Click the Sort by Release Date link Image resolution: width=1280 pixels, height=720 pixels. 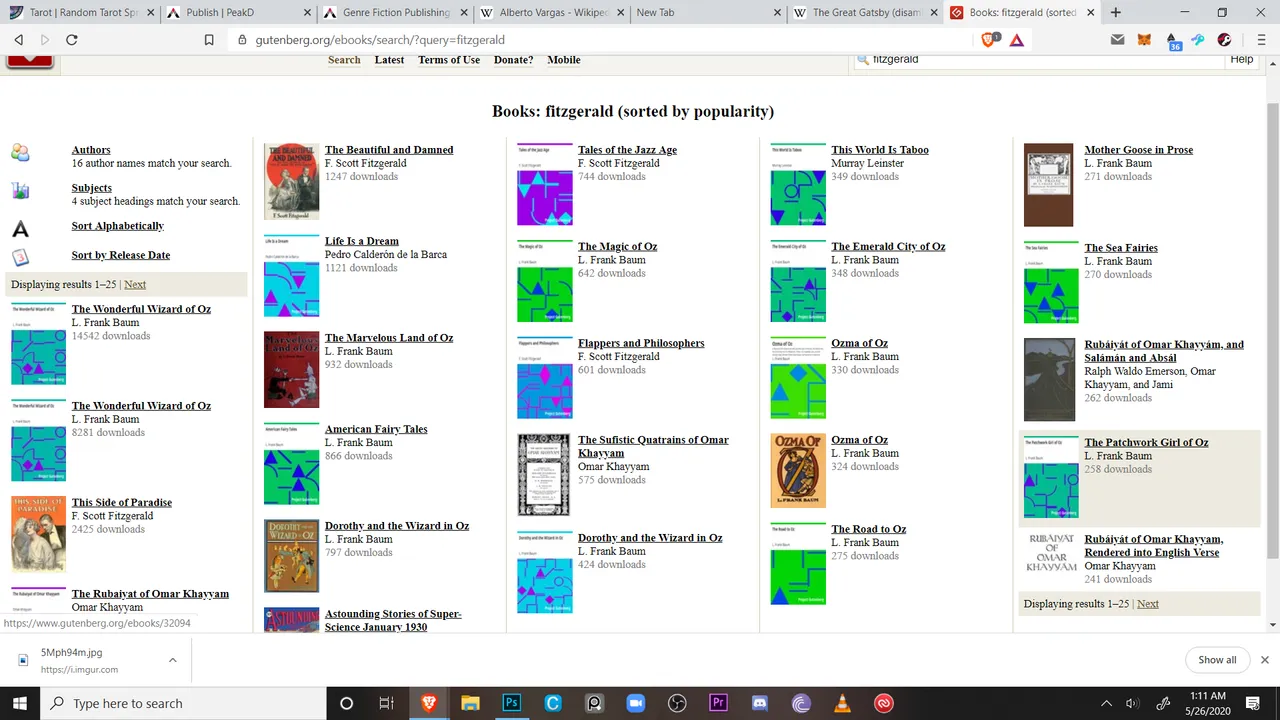point(121,255)
